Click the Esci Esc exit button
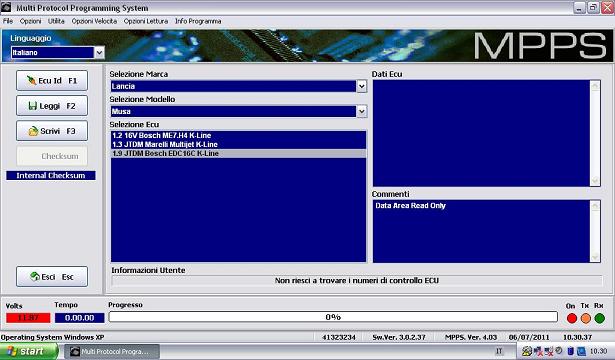The height and width of the screenshot is (360, 615). [x=52, y=277]
